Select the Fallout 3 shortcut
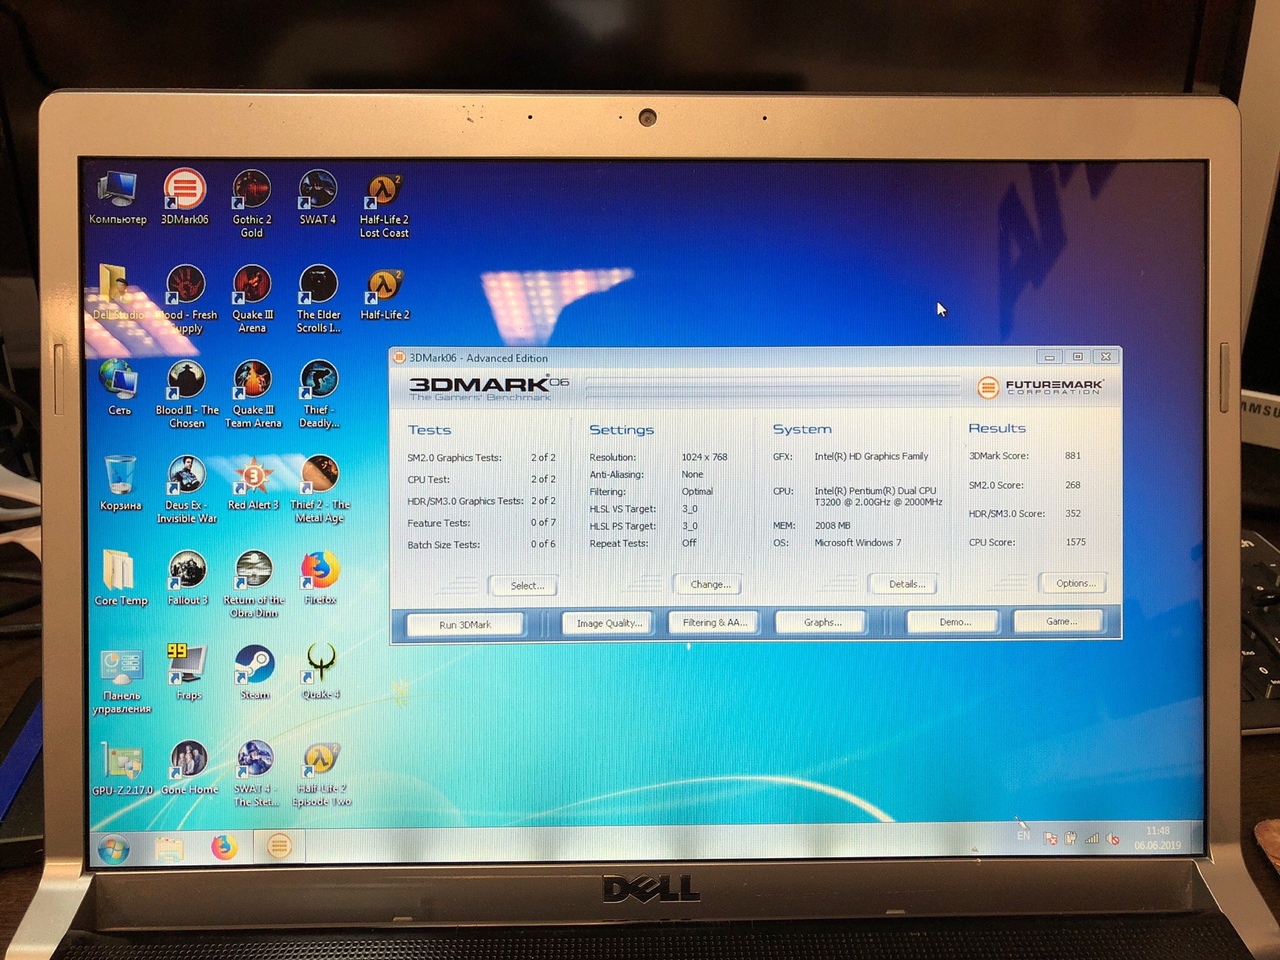Image resolution: width=1280 pixels, height=960 pixels. 187,578
